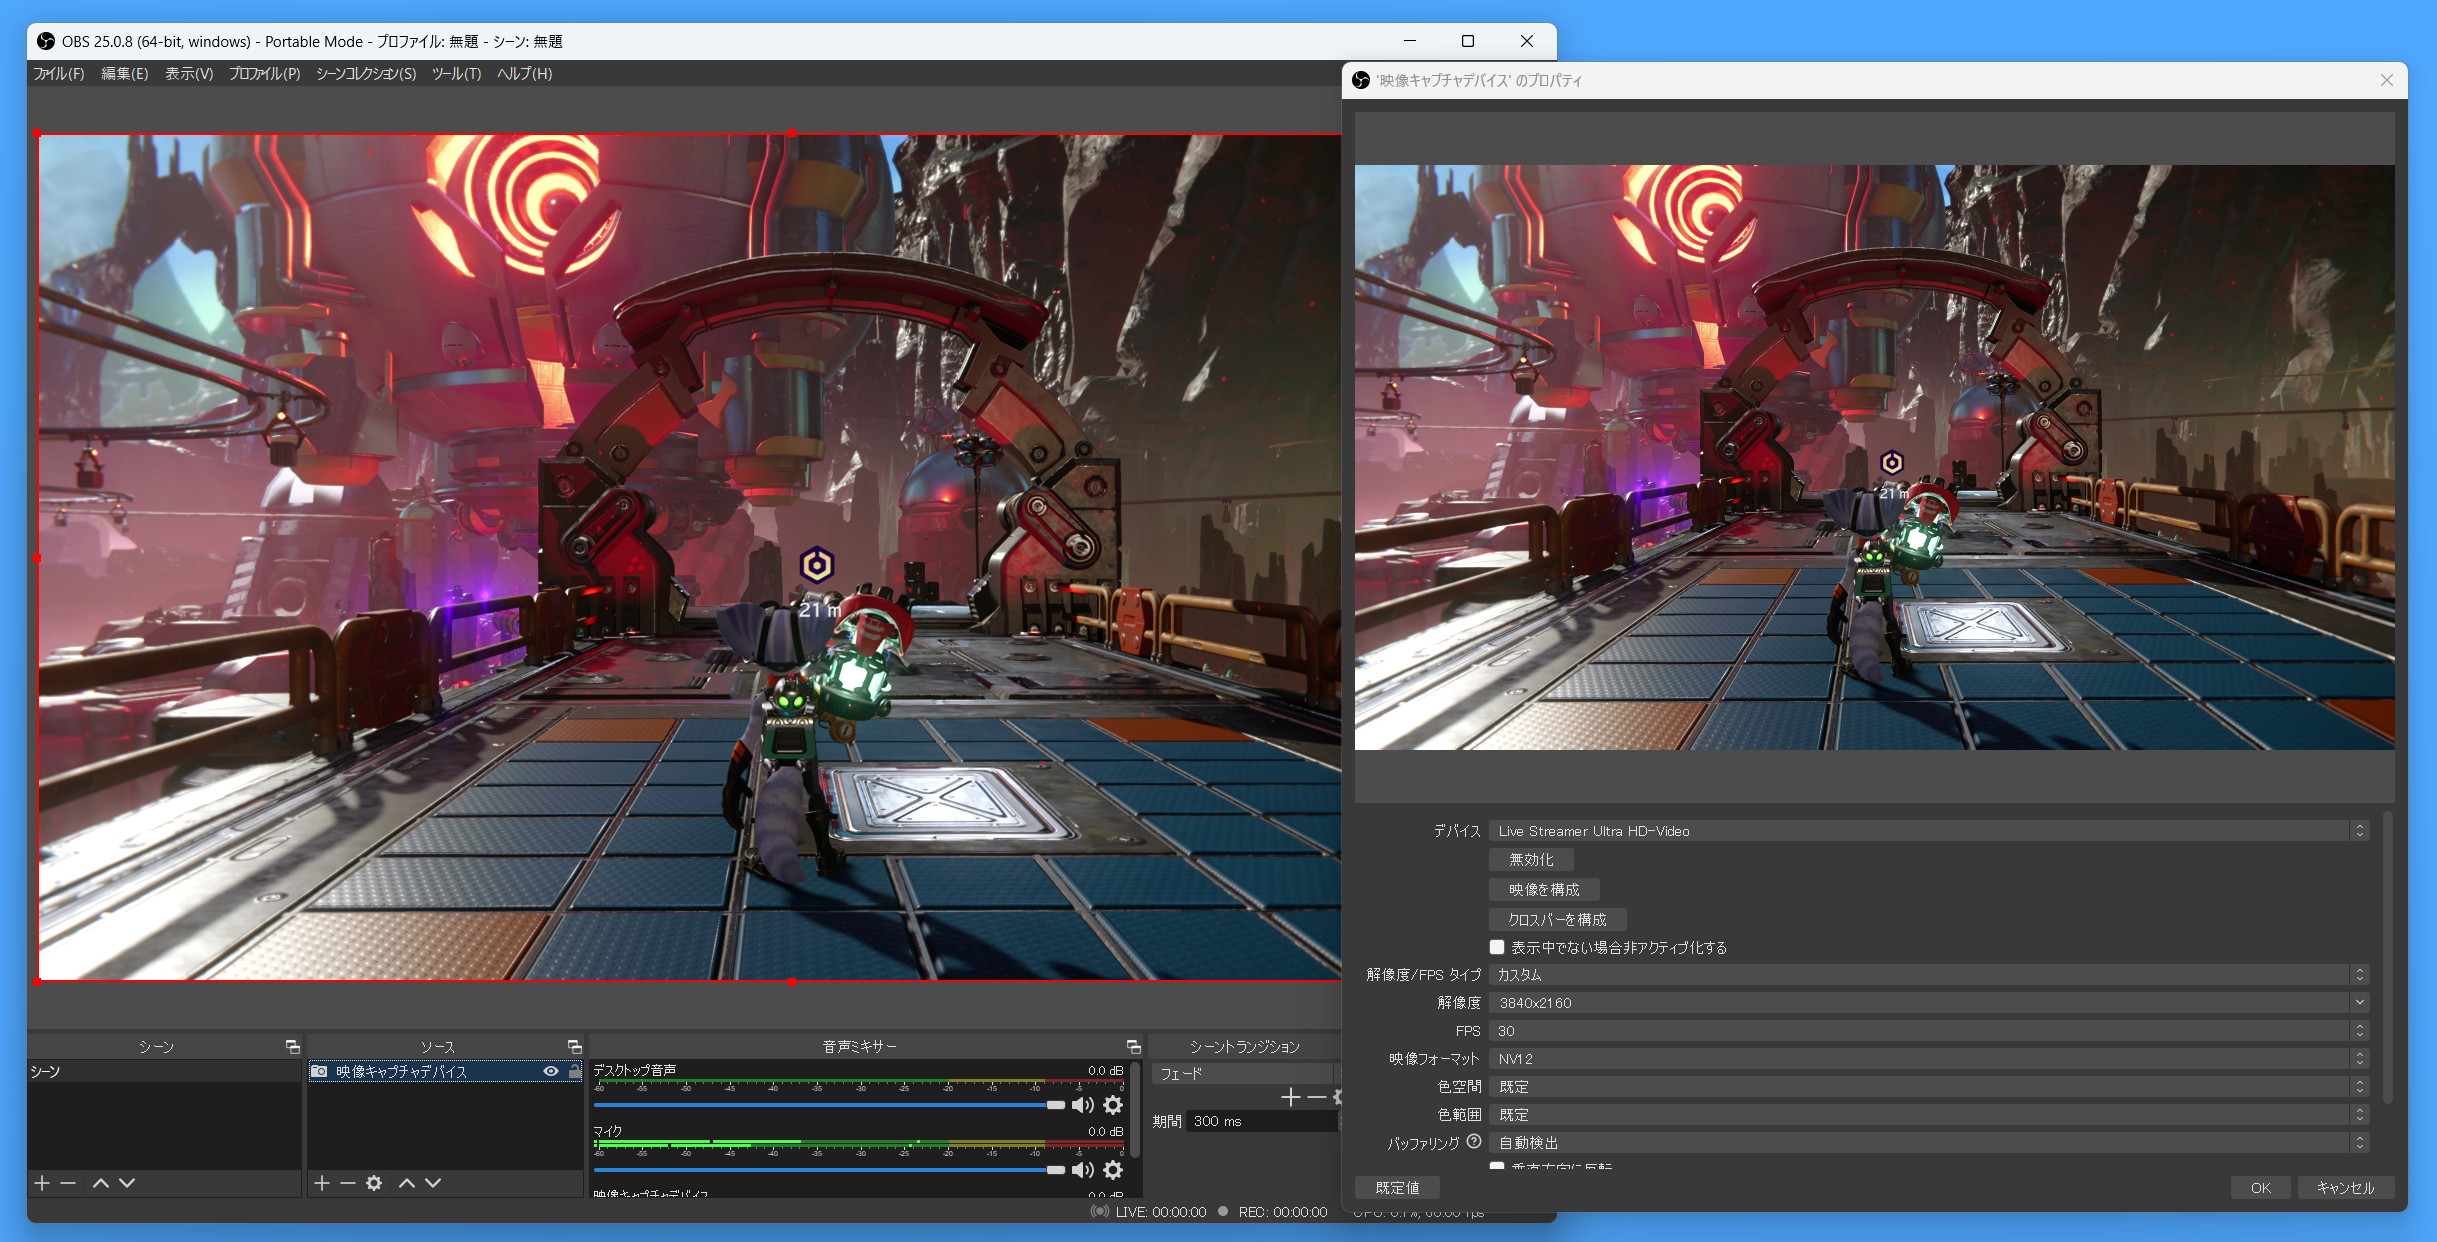This screenshot has width=2437, height=1242.
Task: Open マイク audio settings gear
Action: tap(1113, 1169)
